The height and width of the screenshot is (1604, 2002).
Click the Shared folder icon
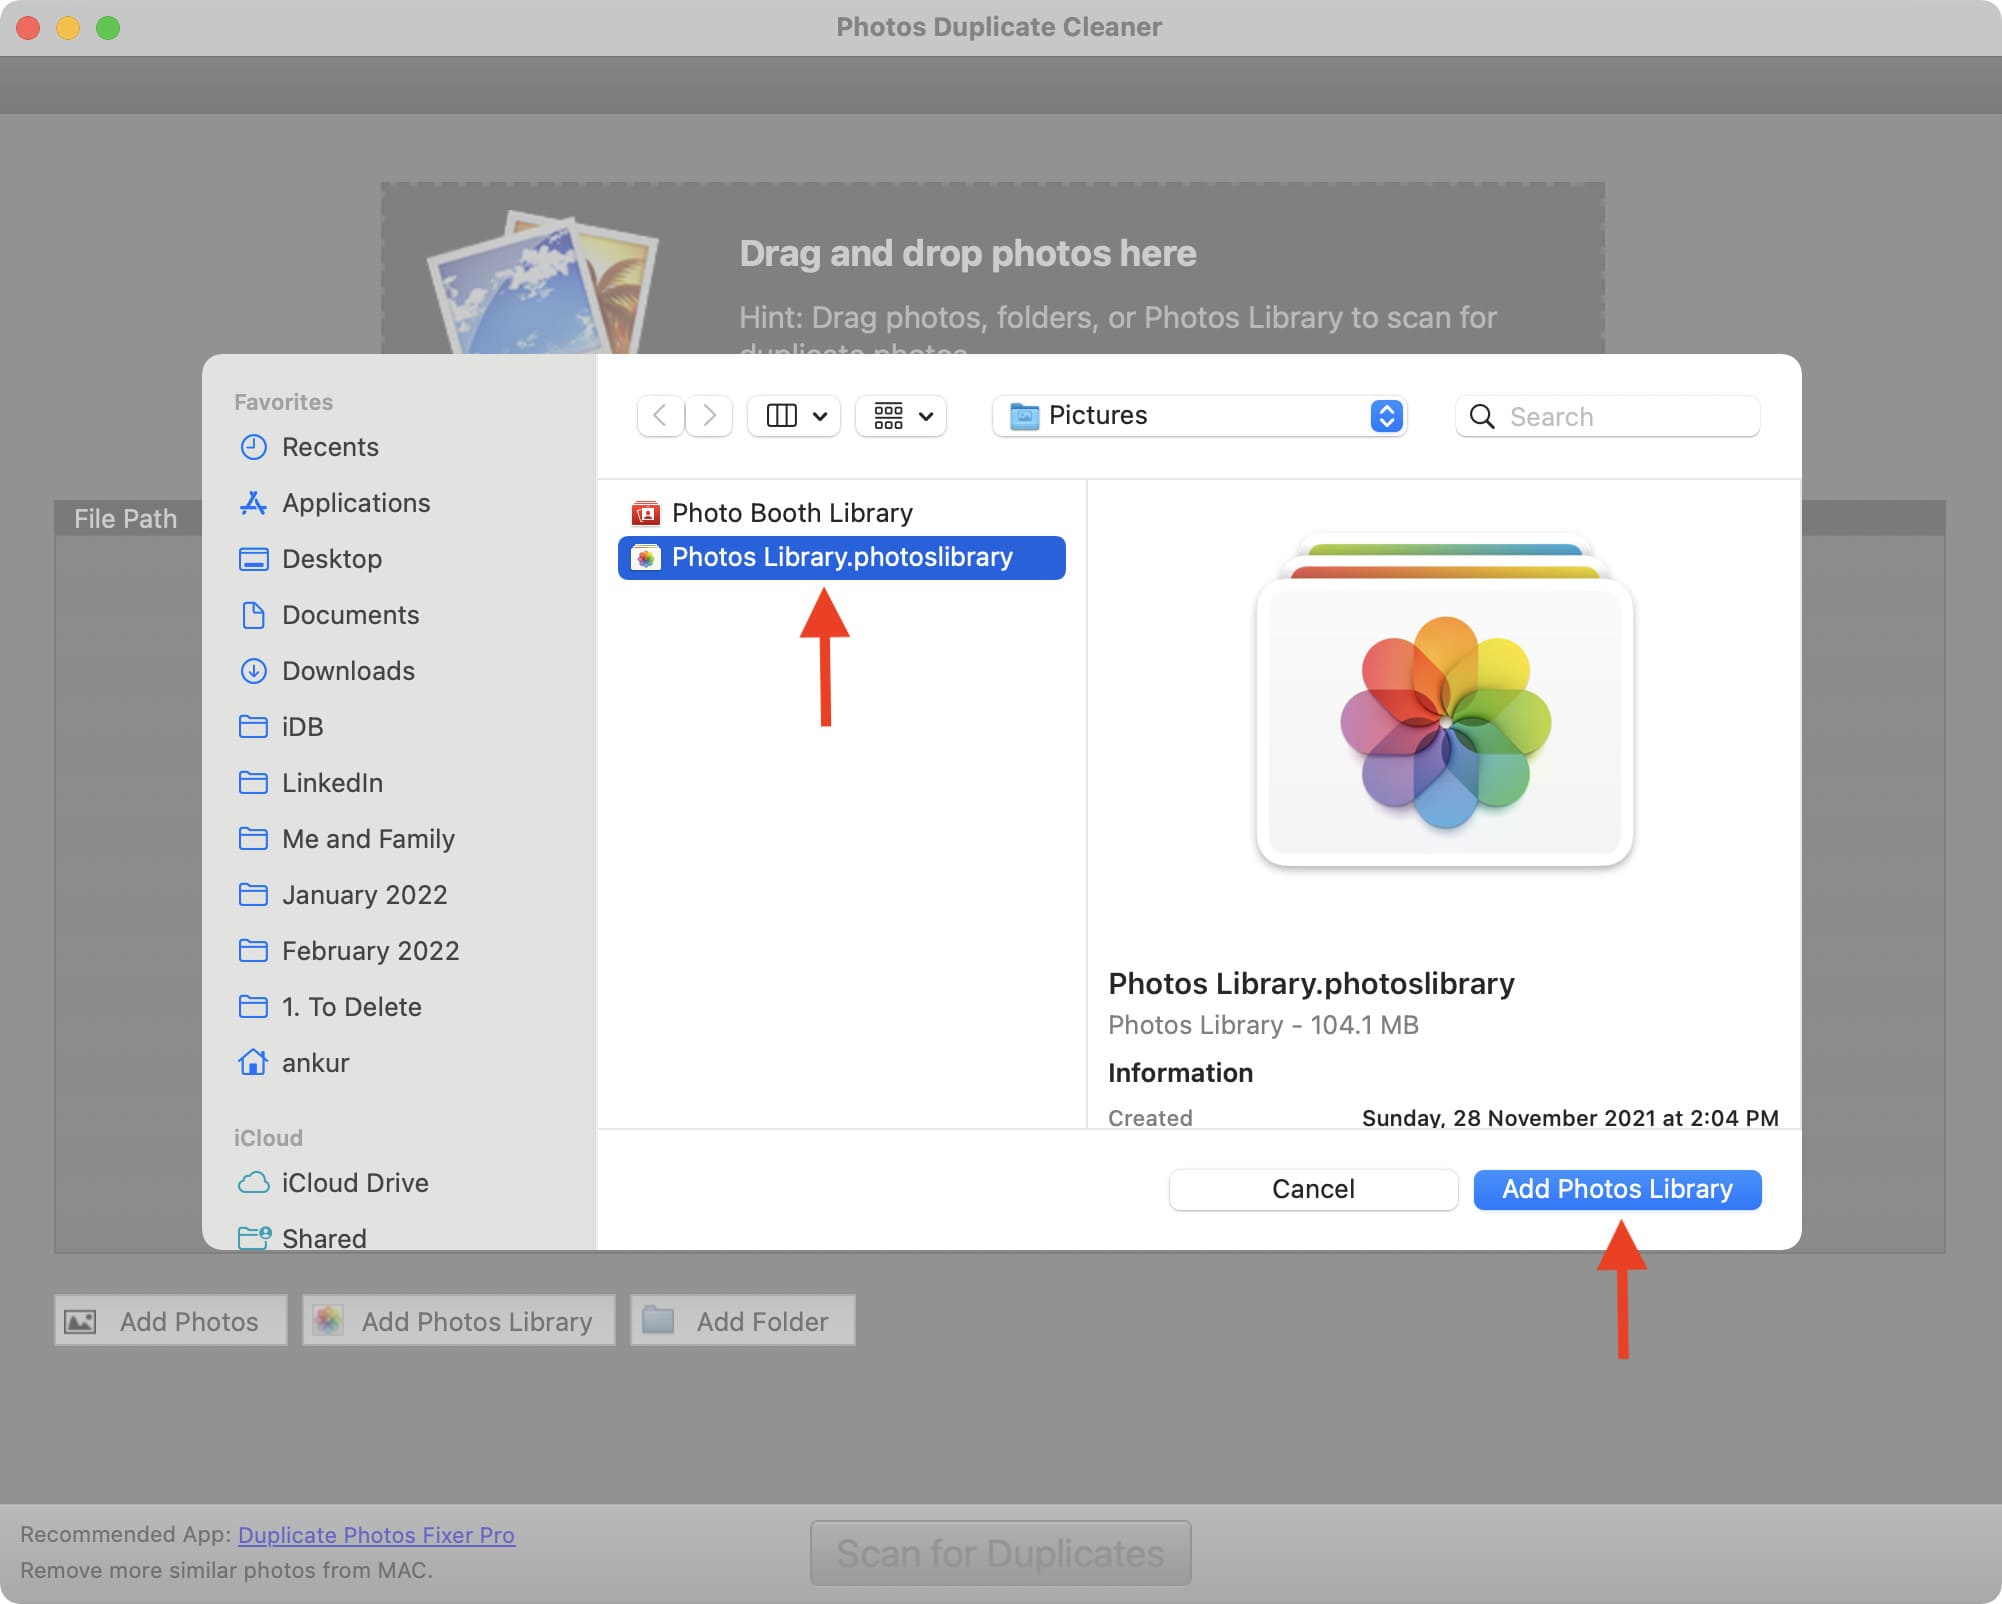254,1238
